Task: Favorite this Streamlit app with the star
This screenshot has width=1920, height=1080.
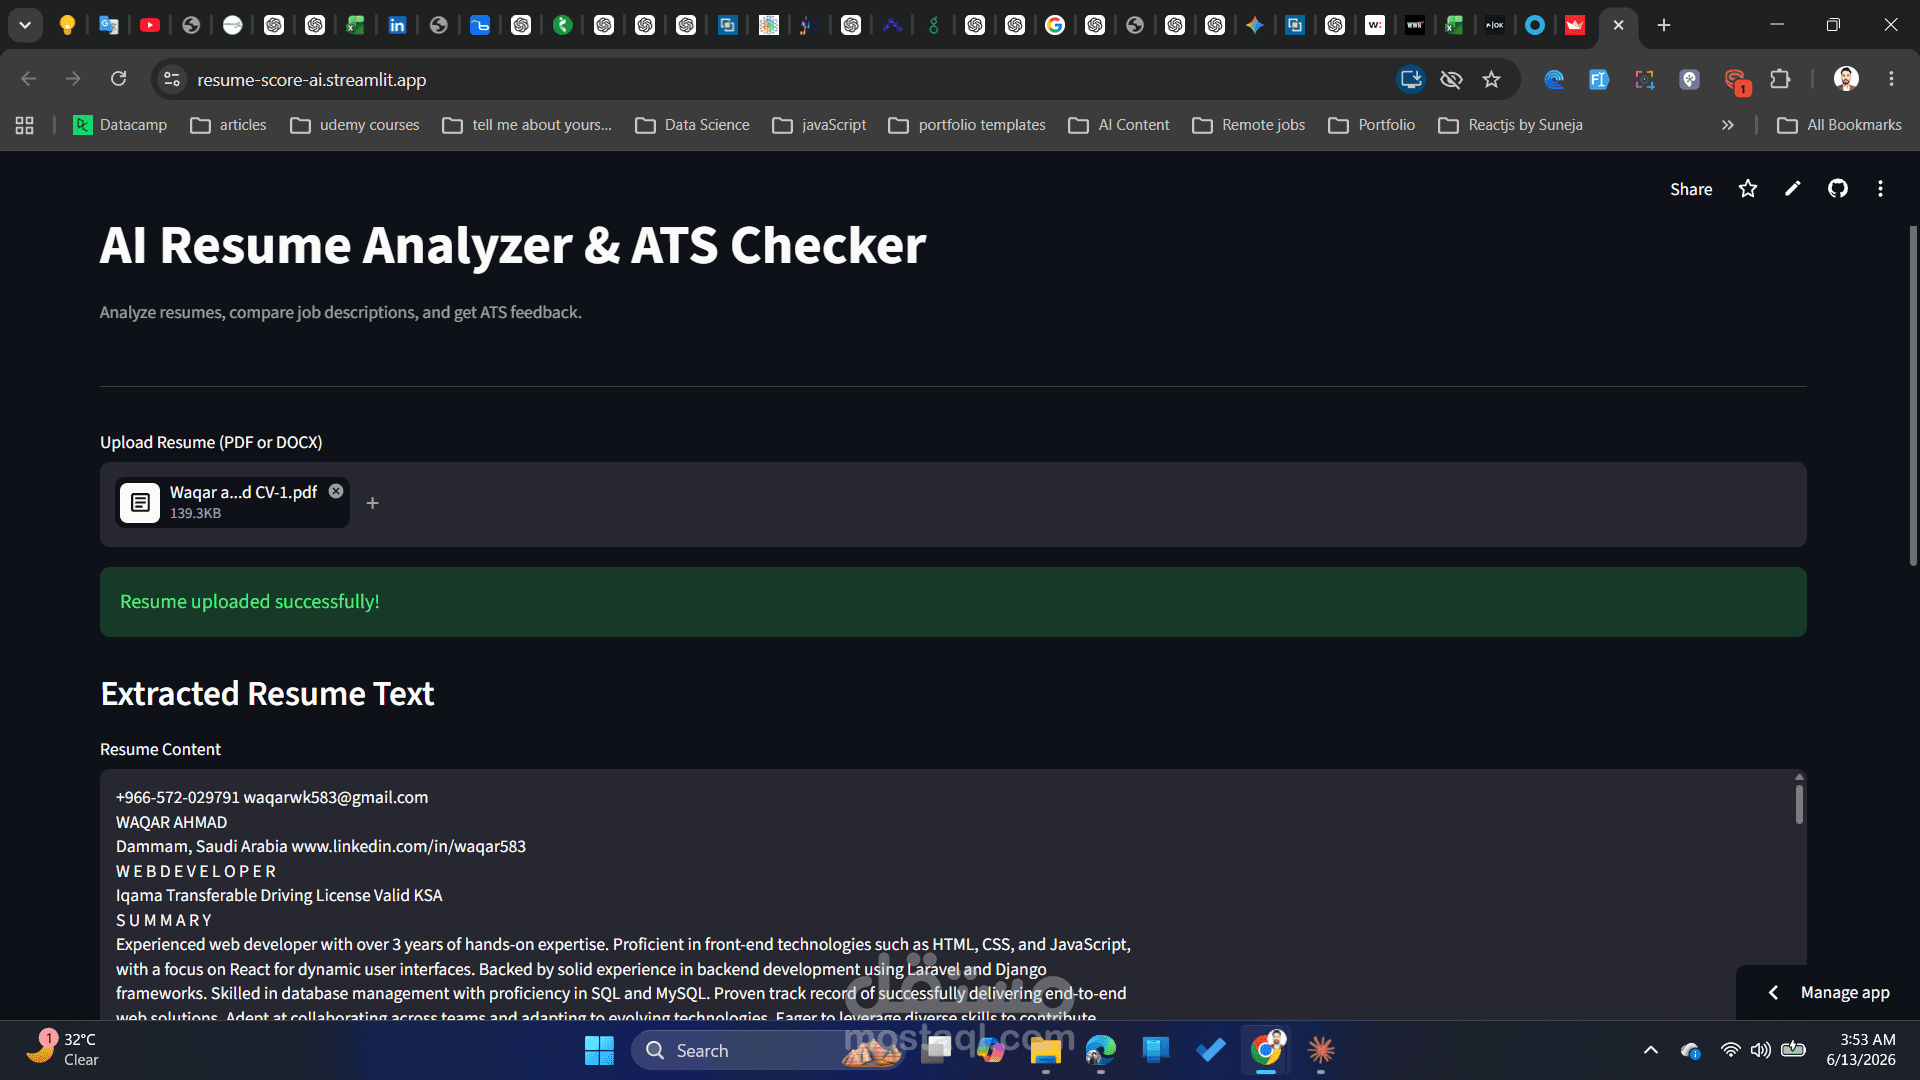Action: (1748, 189)
